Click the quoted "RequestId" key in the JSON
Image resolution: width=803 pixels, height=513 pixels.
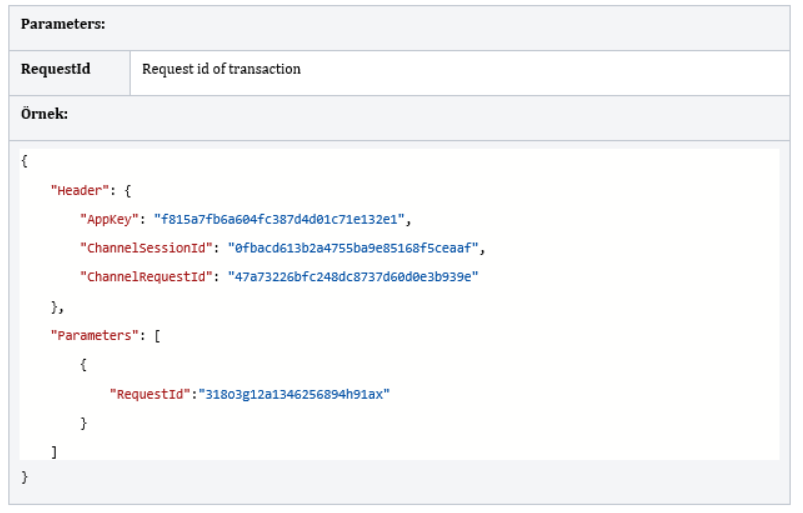tap(152, 394)
